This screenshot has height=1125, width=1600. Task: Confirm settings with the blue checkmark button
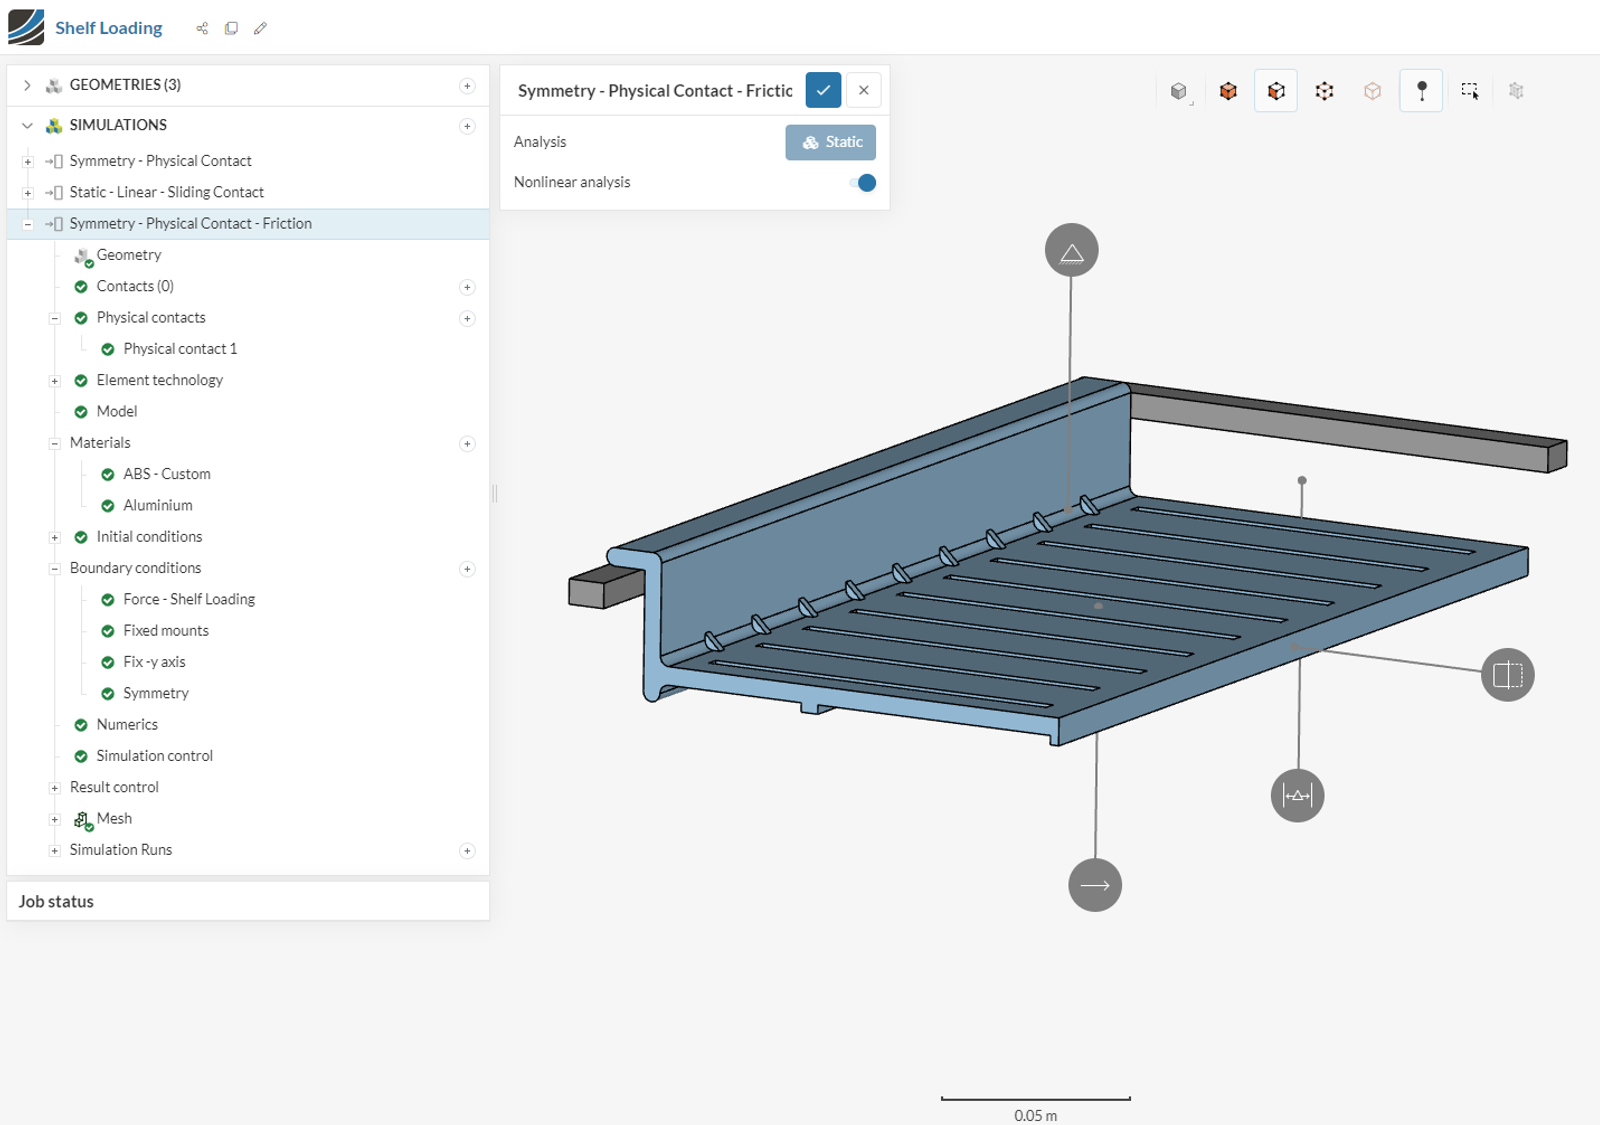click(x=822, y=90)
